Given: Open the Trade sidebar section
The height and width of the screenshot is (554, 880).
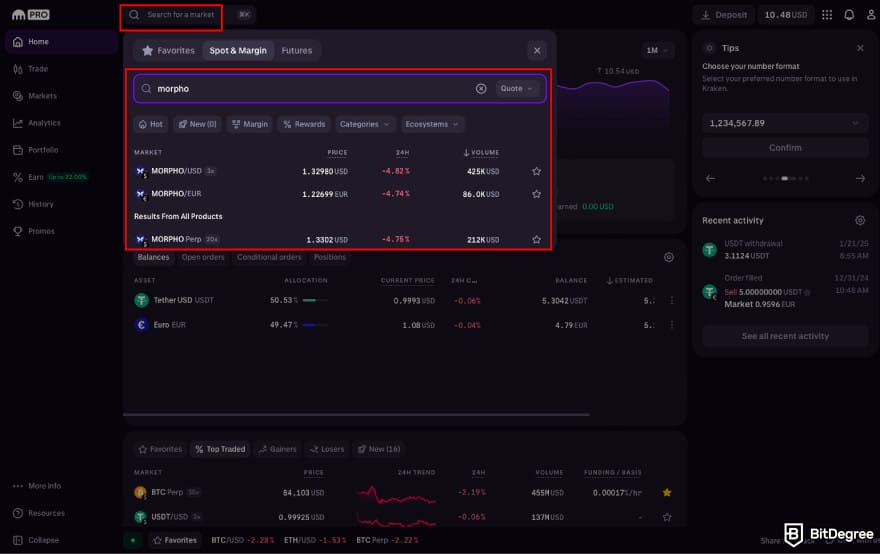Looking at the screenshot, I should pyautogui.click(x=61, y=68).
